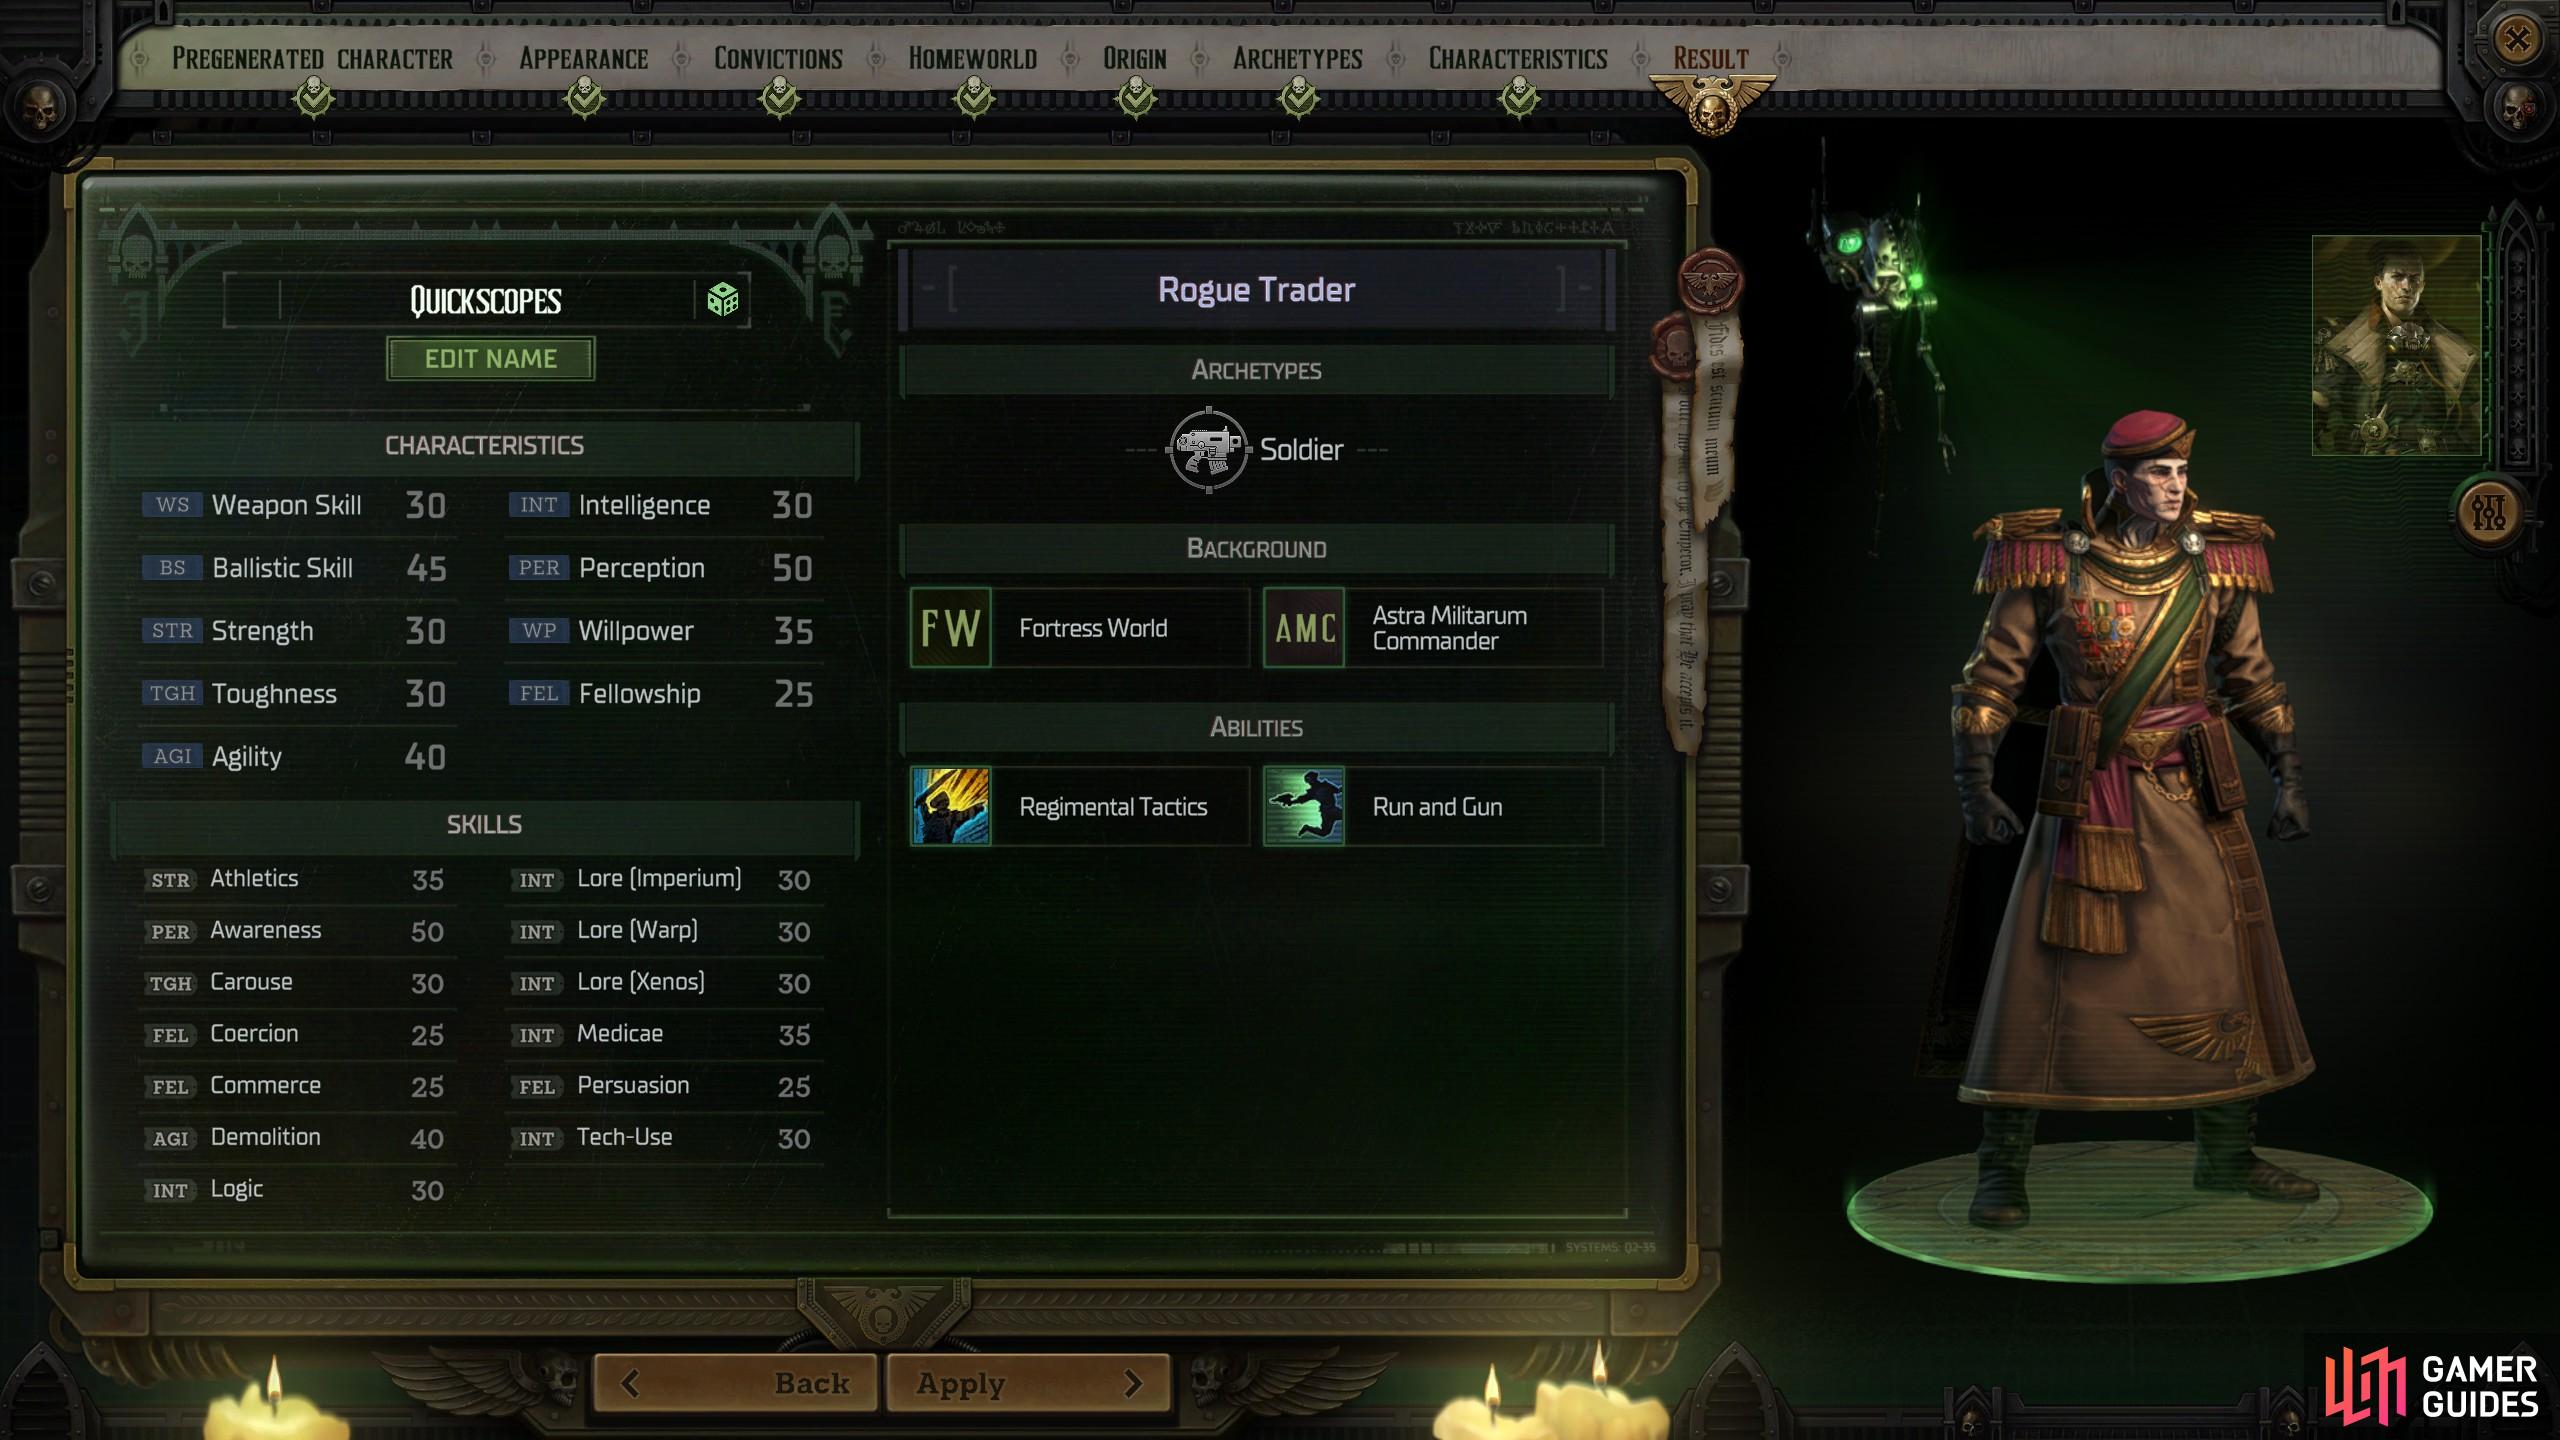Select the Regimental Tactics ability icon
The height and width of the screenshot is (1440, 2560).
[949, 807]
